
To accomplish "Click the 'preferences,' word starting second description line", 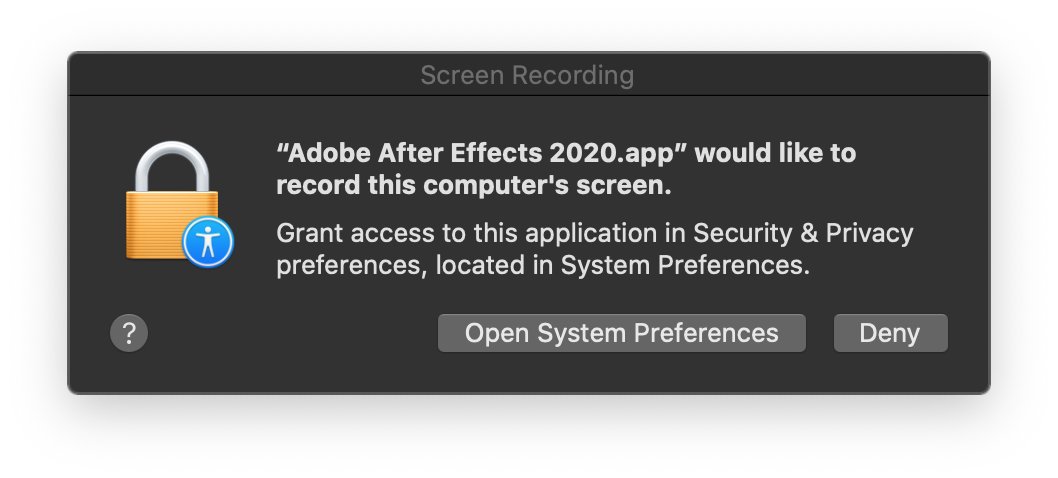I will click(x=353, y=266).
